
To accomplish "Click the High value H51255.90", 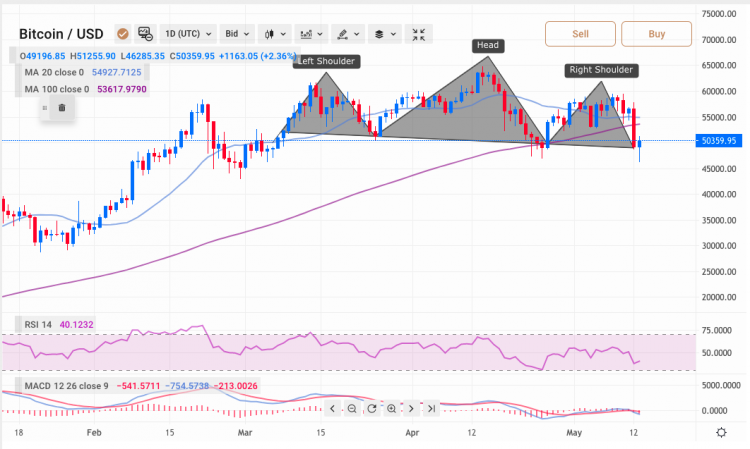I will point(93,56).
